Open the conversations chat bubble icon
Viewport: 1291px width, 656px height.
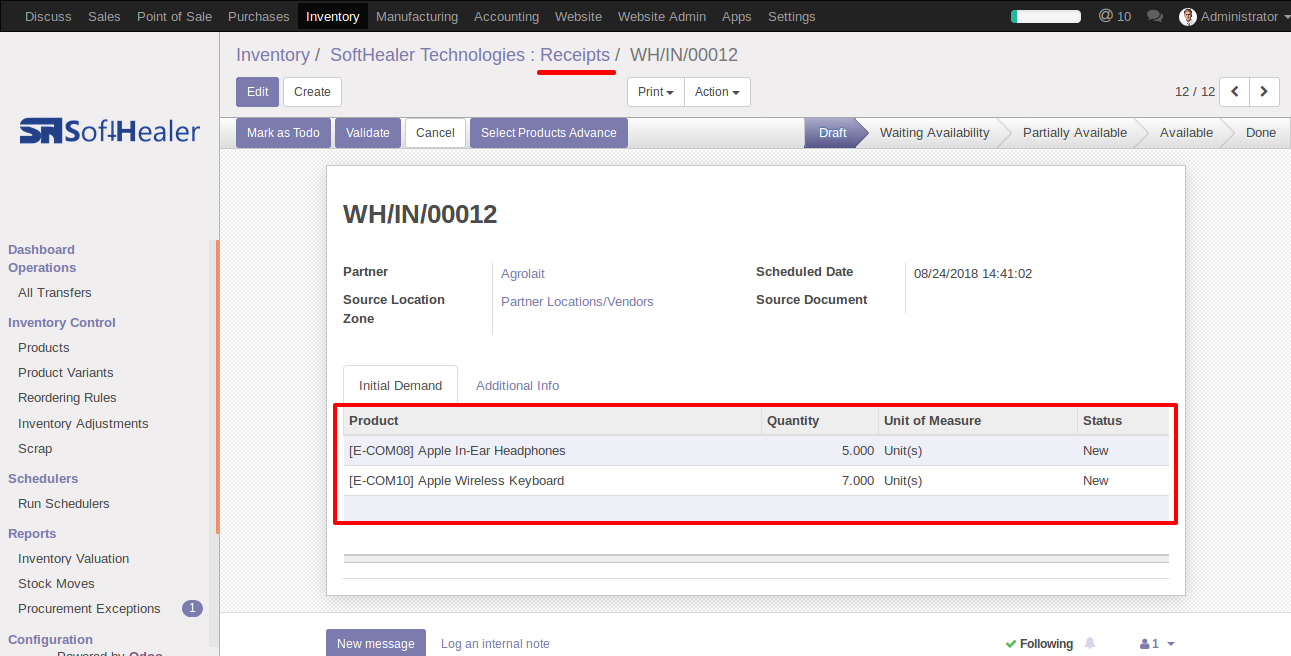1155,16
